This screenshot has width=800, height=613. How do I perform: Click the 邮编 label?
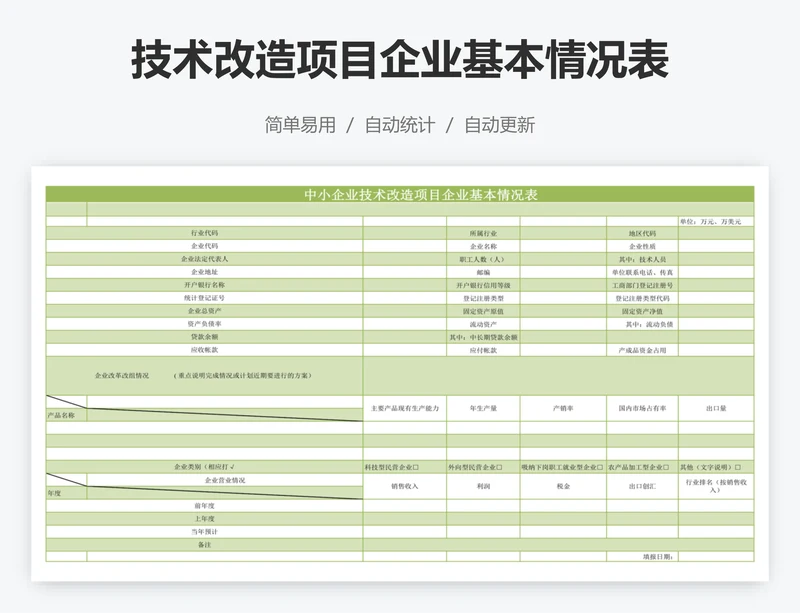483,273
